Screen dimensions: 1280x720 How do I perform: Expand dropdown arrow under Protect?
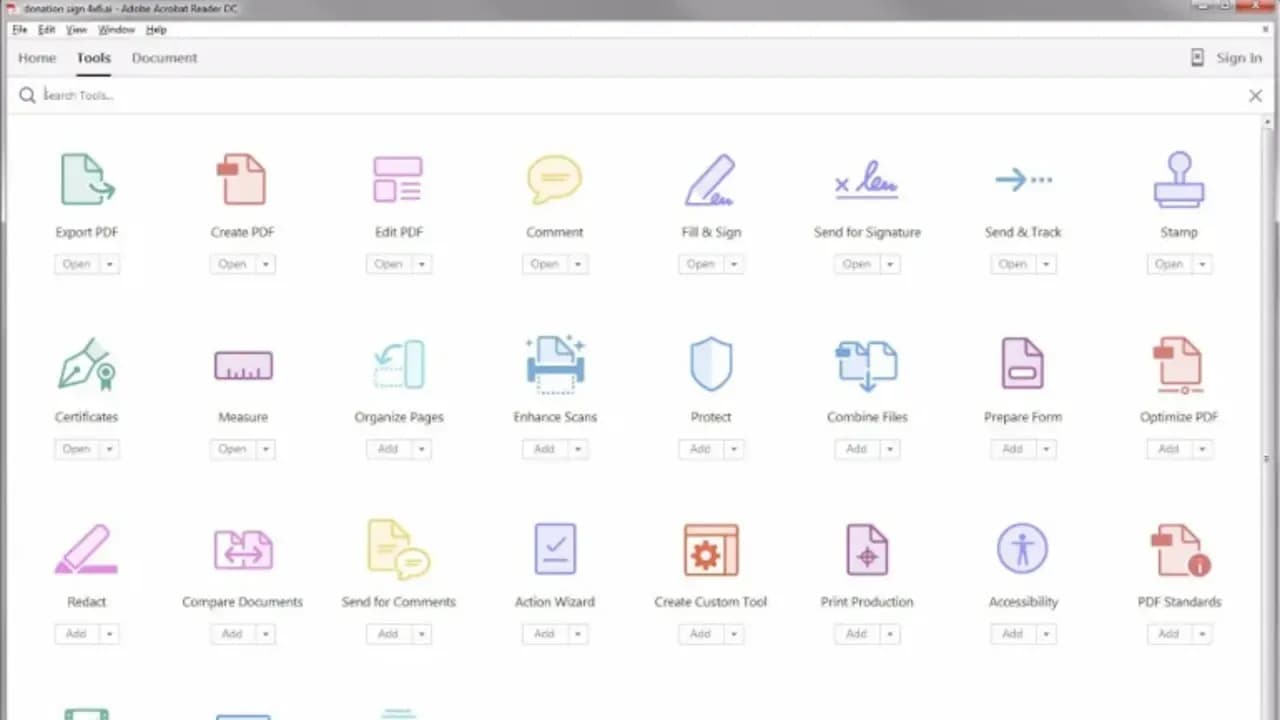(734, 449)
